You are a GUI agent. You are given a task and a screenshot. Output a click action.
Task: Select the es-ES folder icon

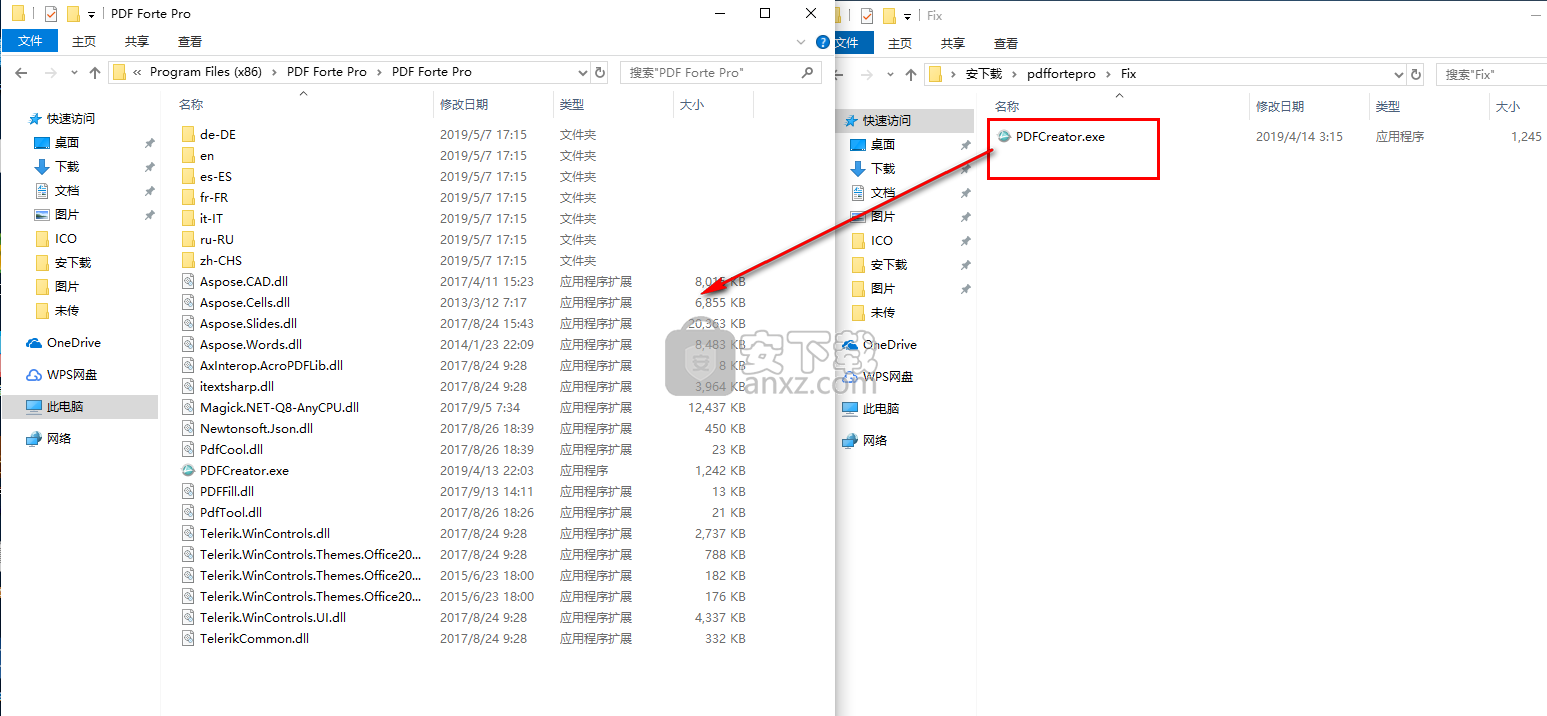pos(189,176)
